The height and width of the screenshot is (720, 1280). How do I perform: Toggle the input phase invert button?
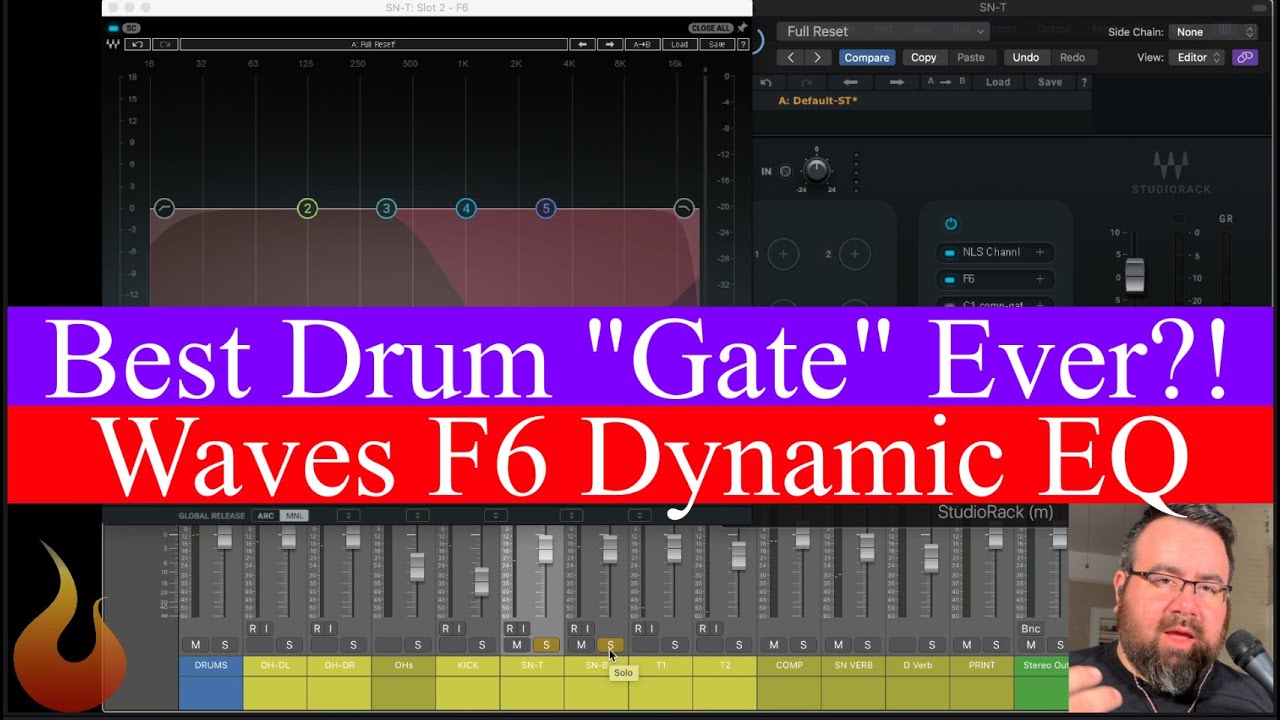785,171
